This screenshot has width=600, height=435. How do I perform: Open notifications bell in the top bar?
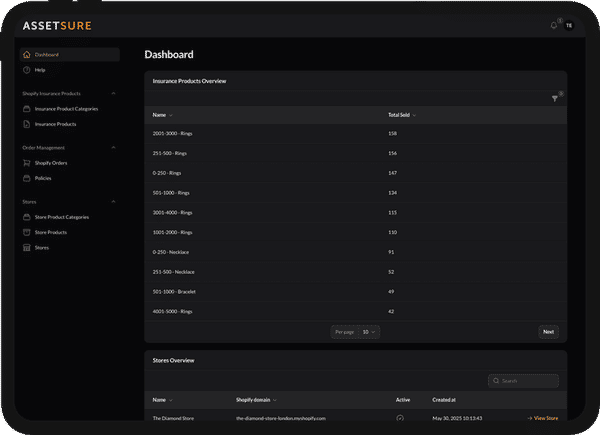553,26
